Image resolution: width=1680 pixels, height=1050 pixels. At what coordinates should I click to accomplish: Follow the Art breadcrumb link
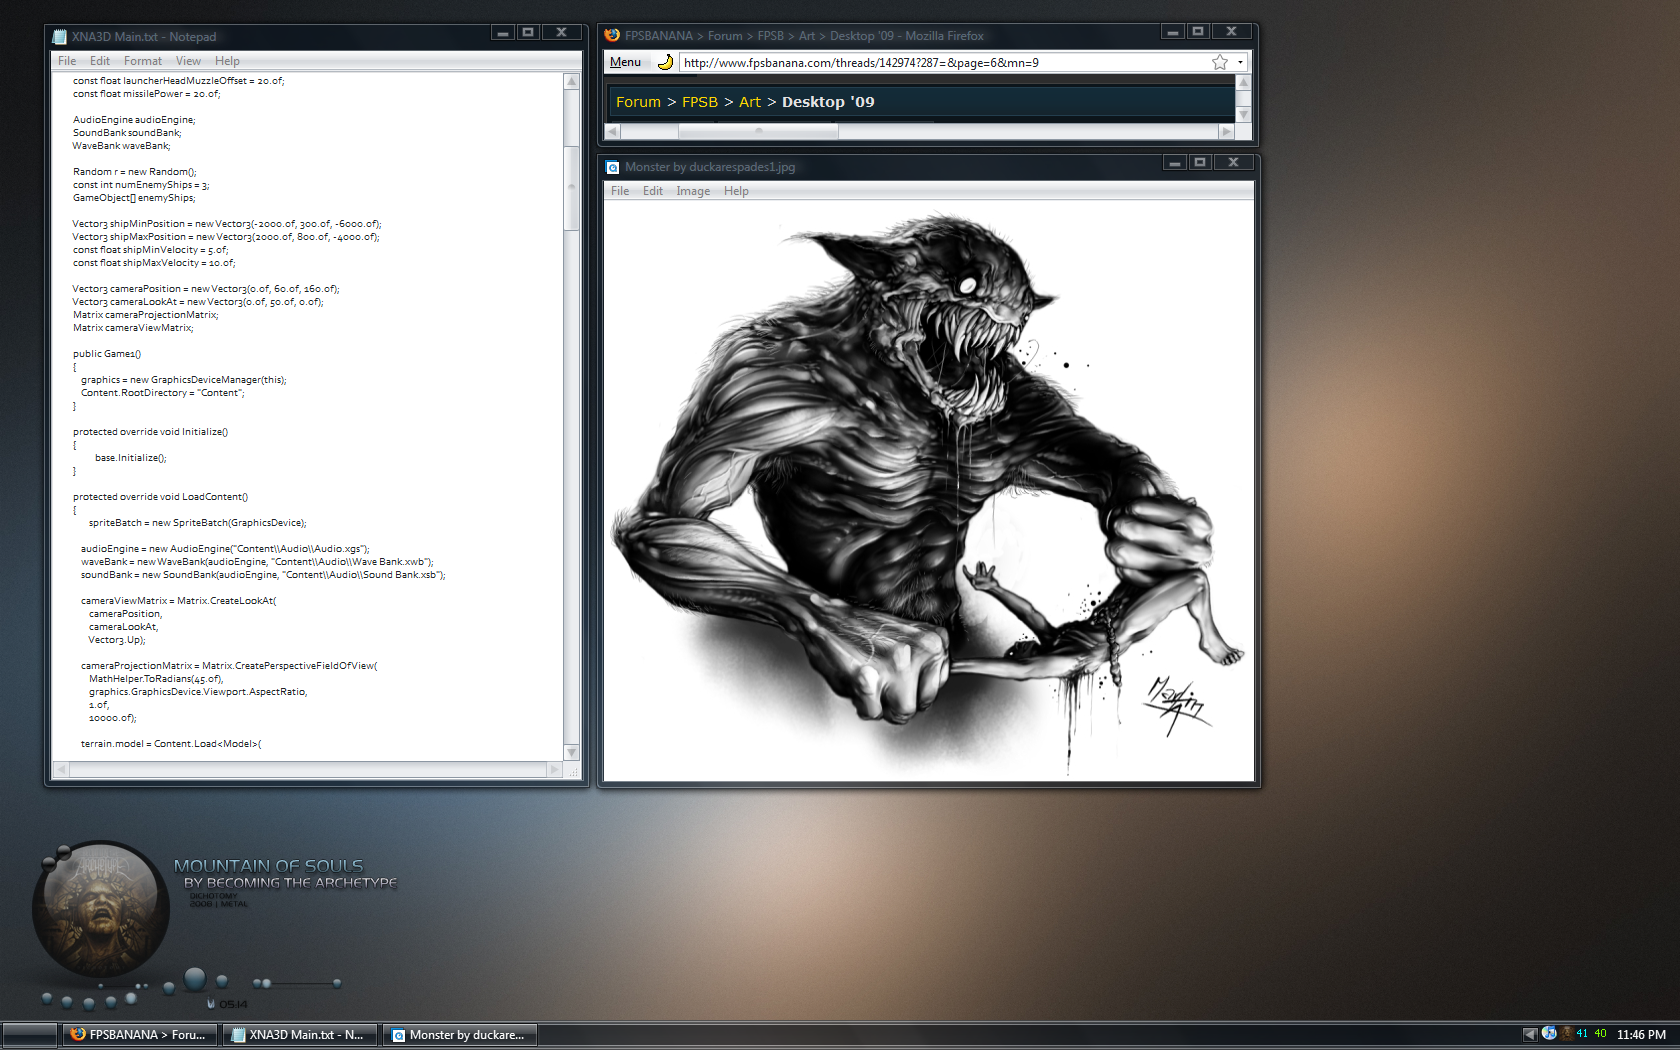coord(750,102)
